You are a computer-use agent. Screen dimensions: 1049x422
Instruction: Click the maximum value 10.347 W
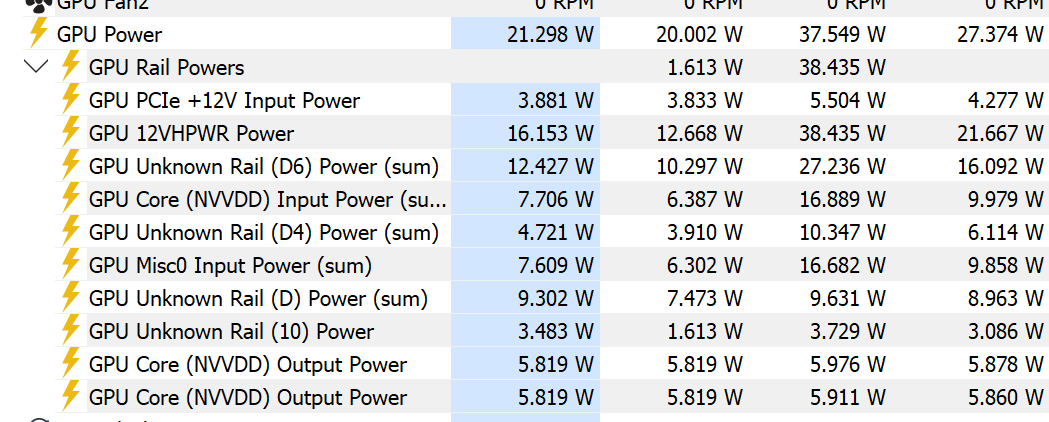click(x=842, y=233)
